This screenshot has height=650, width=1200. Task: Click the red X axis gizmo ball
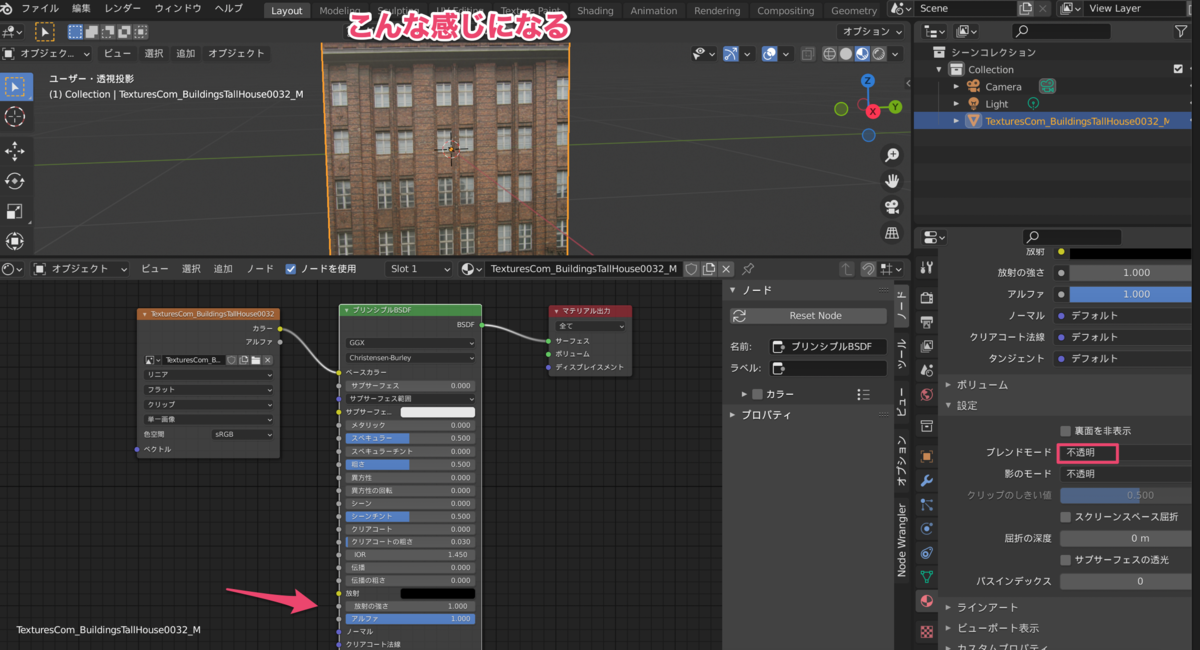point(873,111)
